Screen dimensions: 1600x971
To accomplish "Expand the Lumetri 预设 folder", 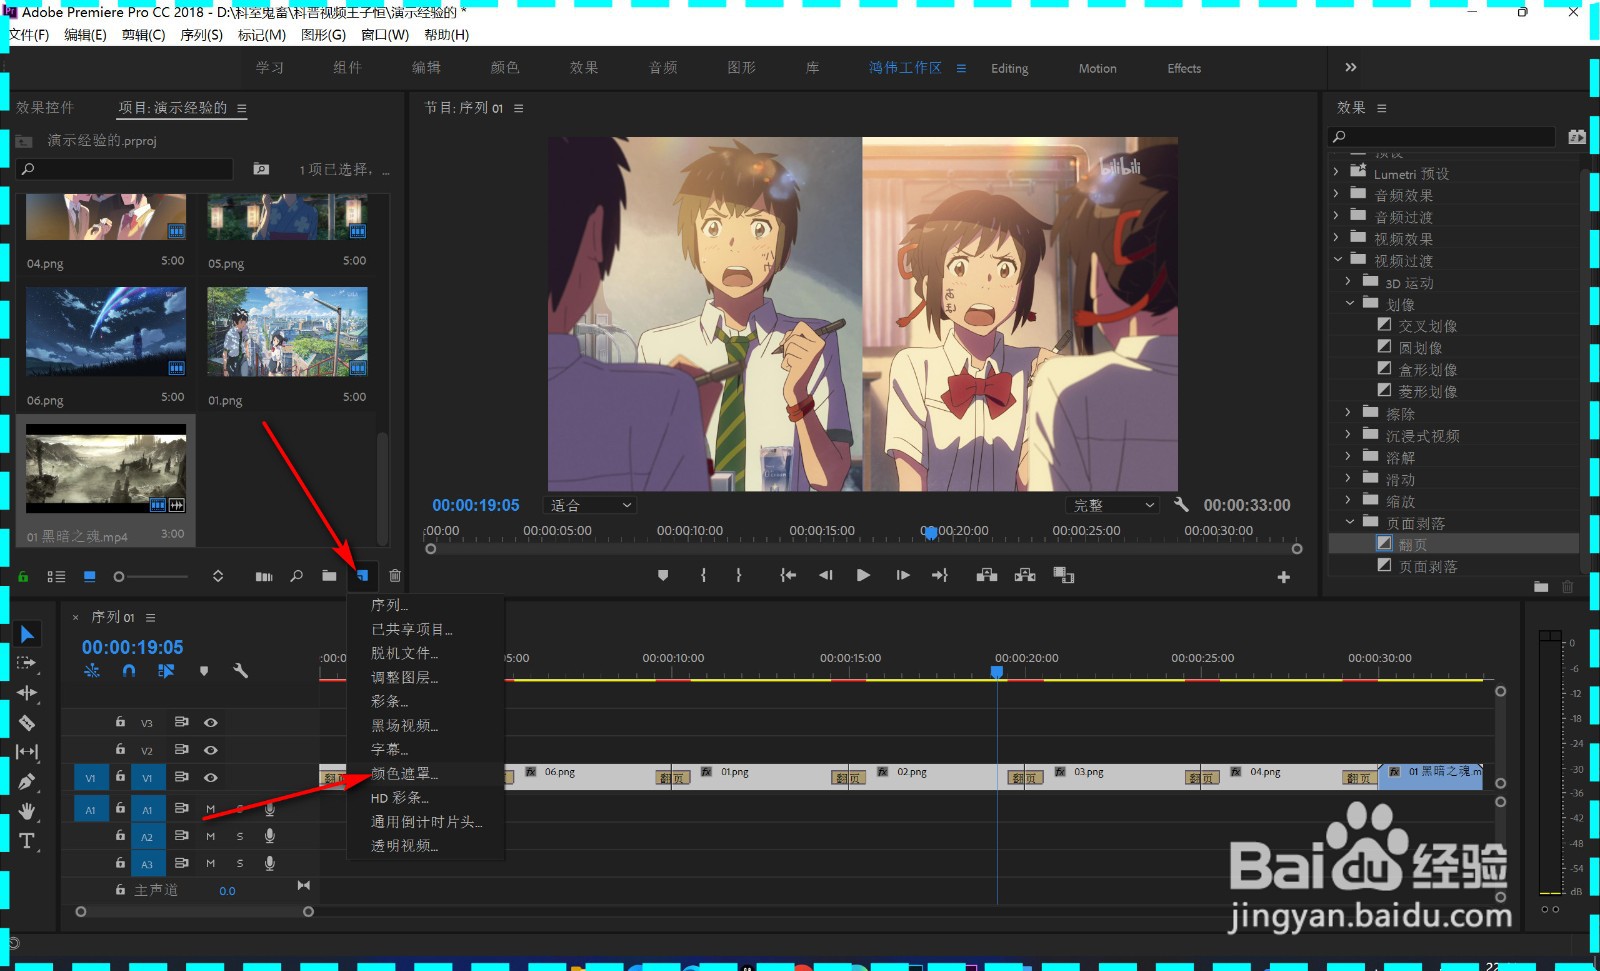I will pyautogui.click(x=1337, y=172).
